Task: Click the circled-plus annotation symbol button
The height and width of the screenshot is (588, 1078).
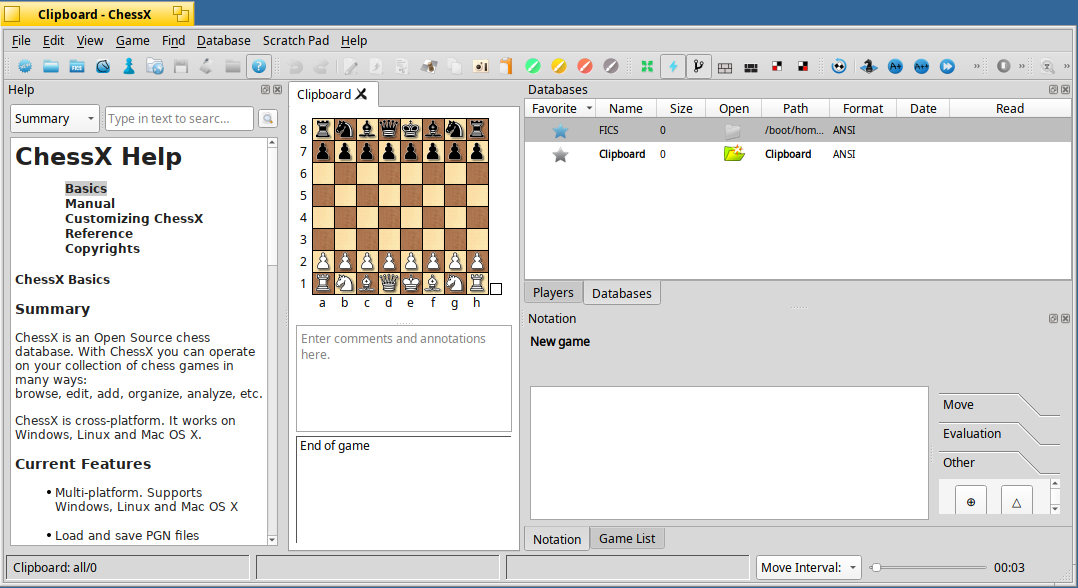Action: click(971, 500)
